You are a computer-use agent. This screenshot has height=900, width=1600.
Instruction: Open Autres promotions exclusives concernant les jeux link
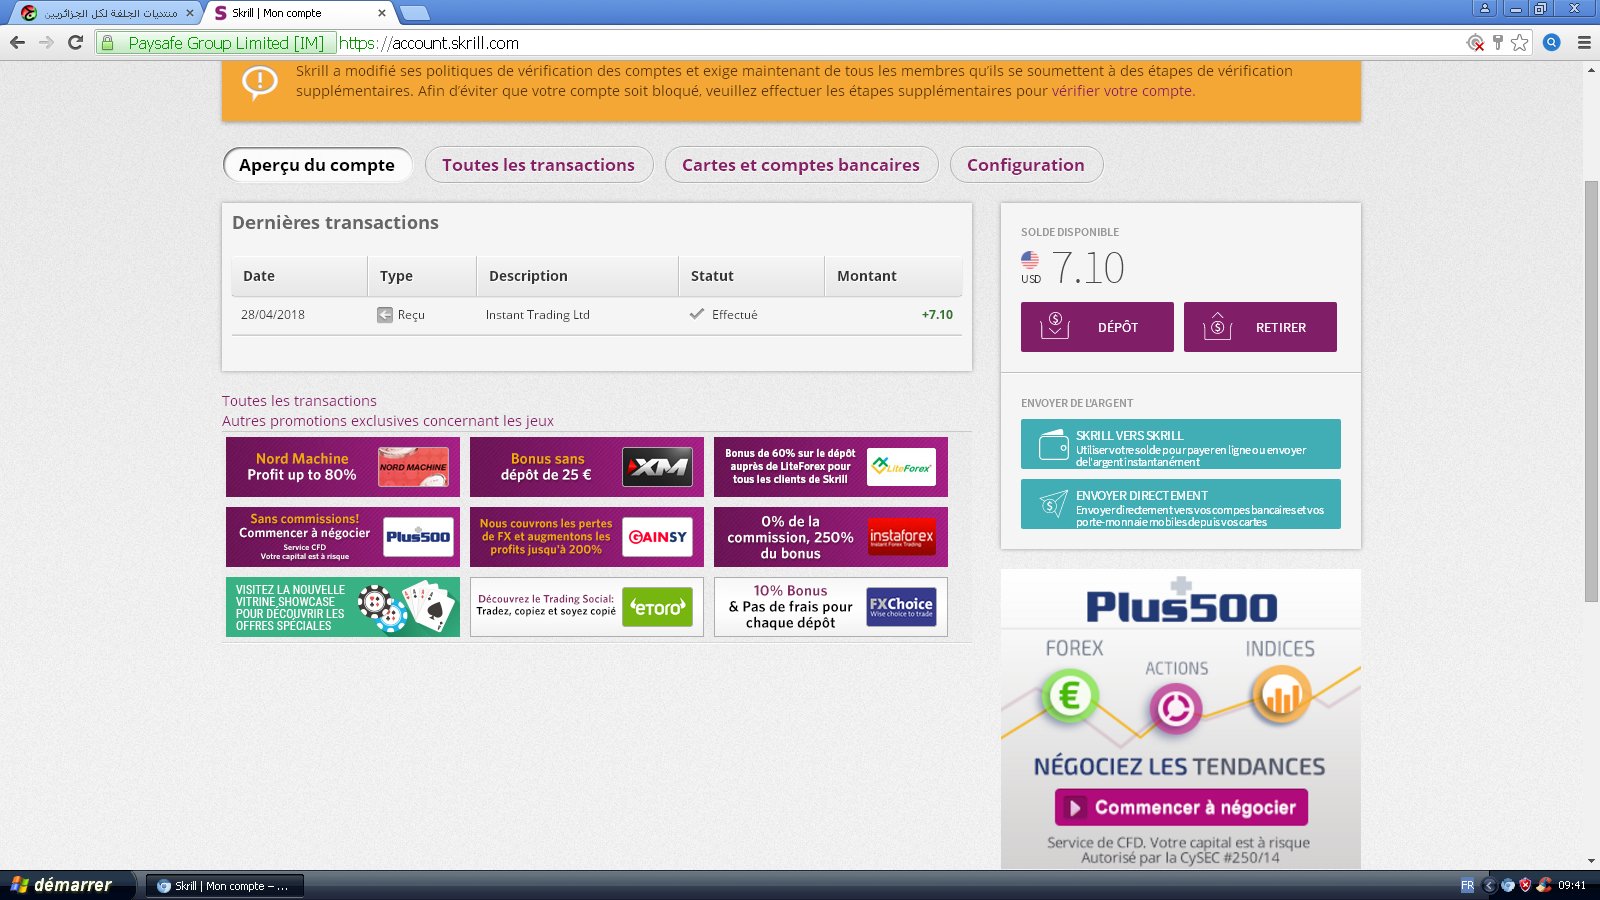click(387, 421)
